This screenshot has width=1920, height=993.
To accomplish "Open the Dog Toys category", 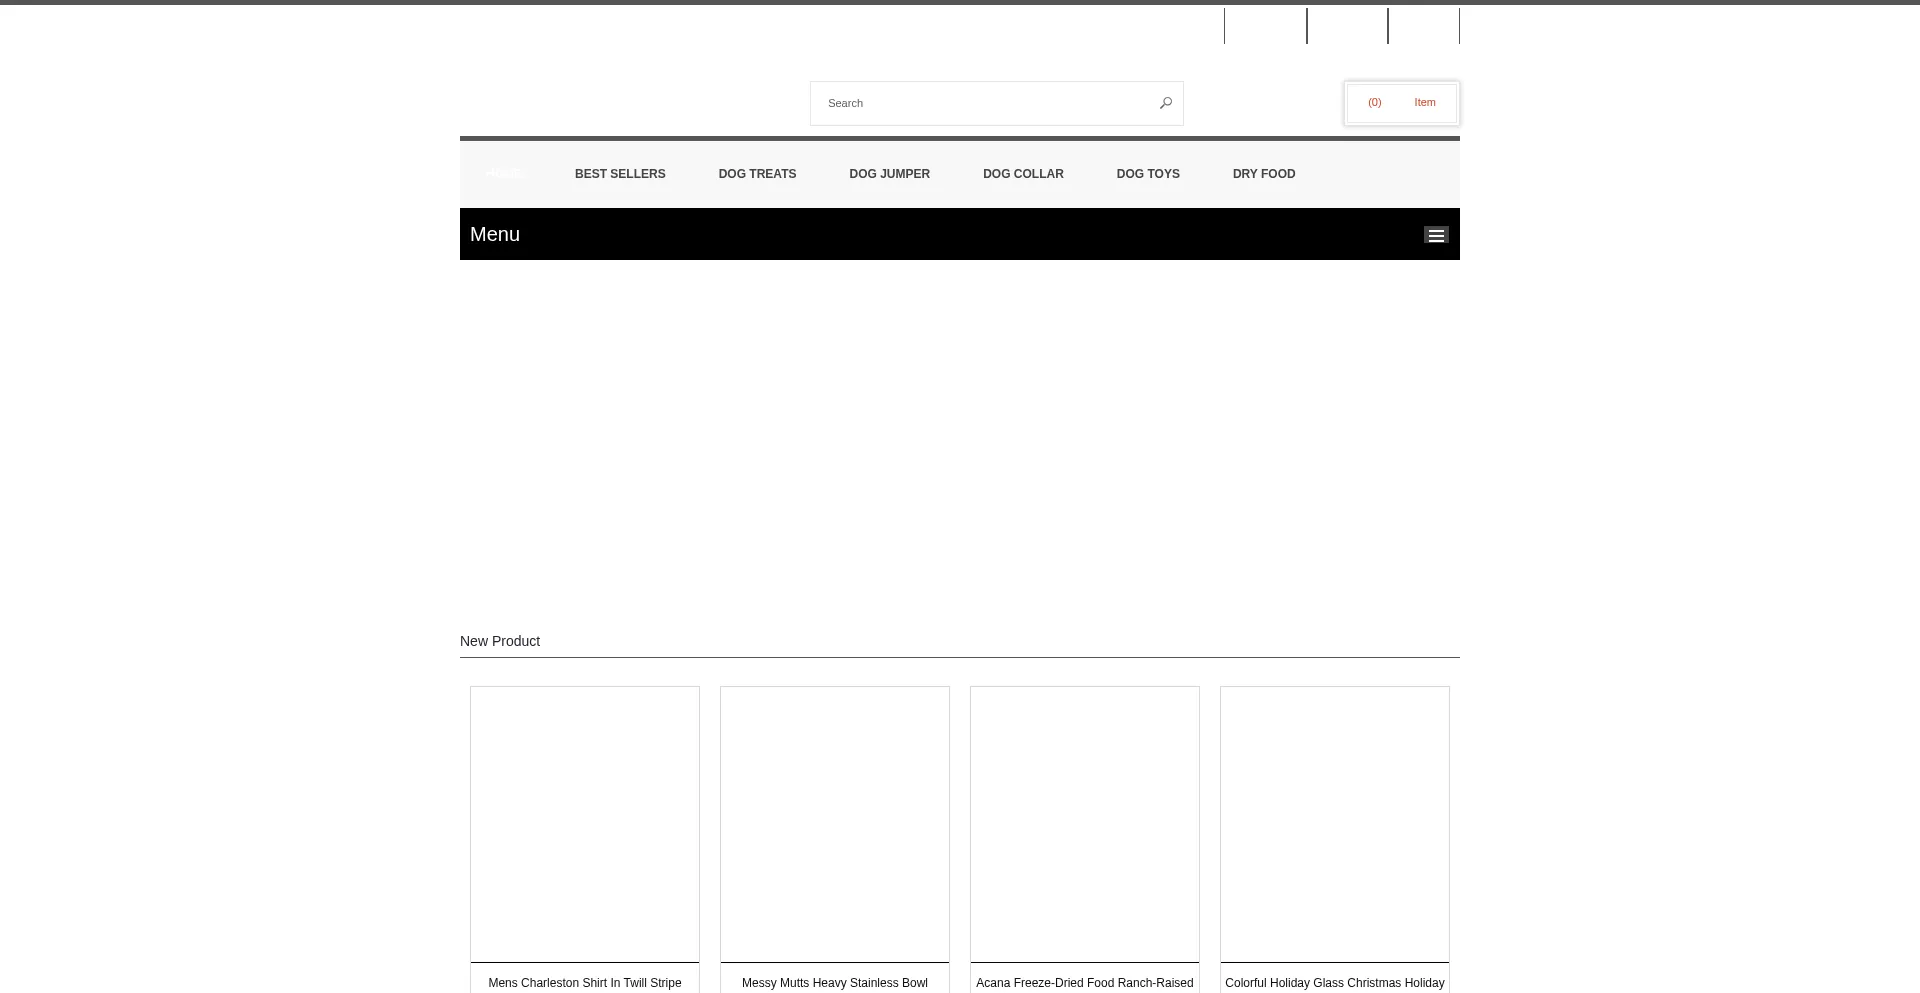I will click(1148, 174).
